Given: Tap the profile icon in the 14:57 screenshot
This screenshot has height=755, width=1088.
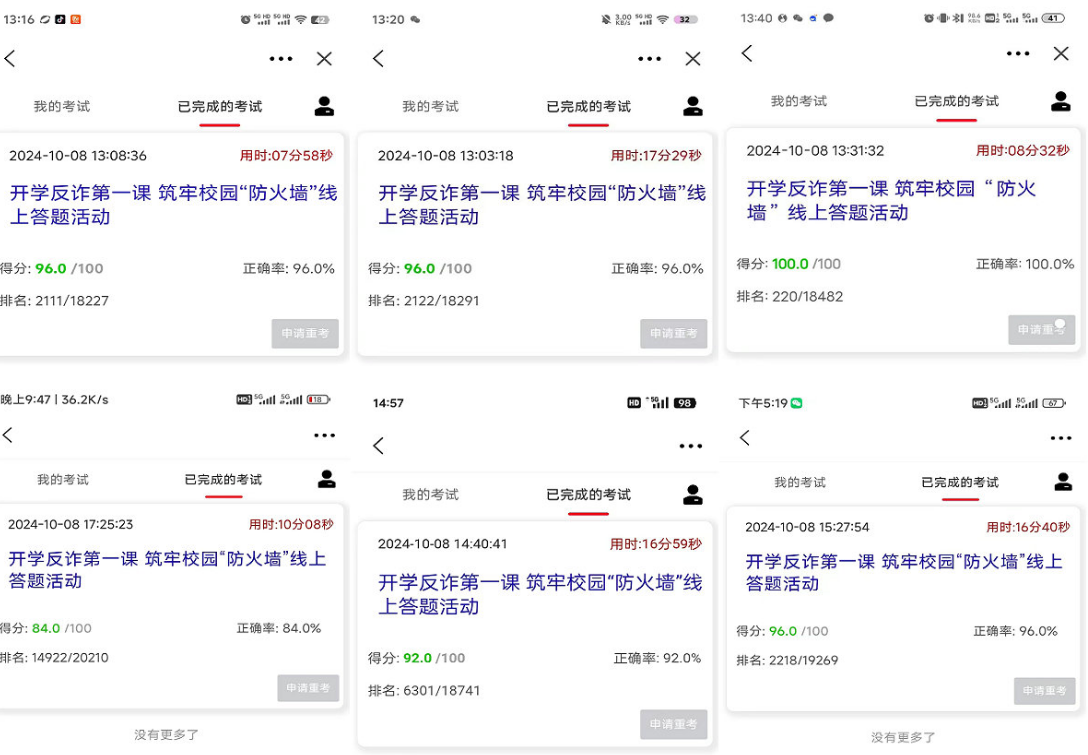Looking at the screenshot, I should click(692, 494).
